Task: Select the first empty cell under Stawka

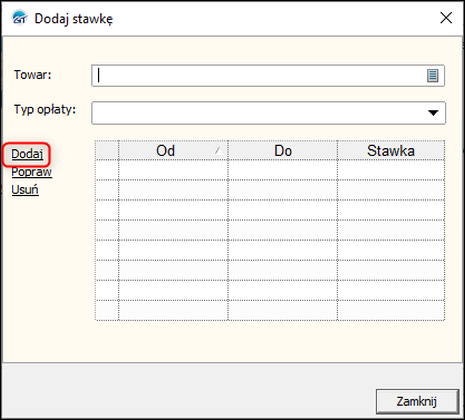Action: [391, 170]
